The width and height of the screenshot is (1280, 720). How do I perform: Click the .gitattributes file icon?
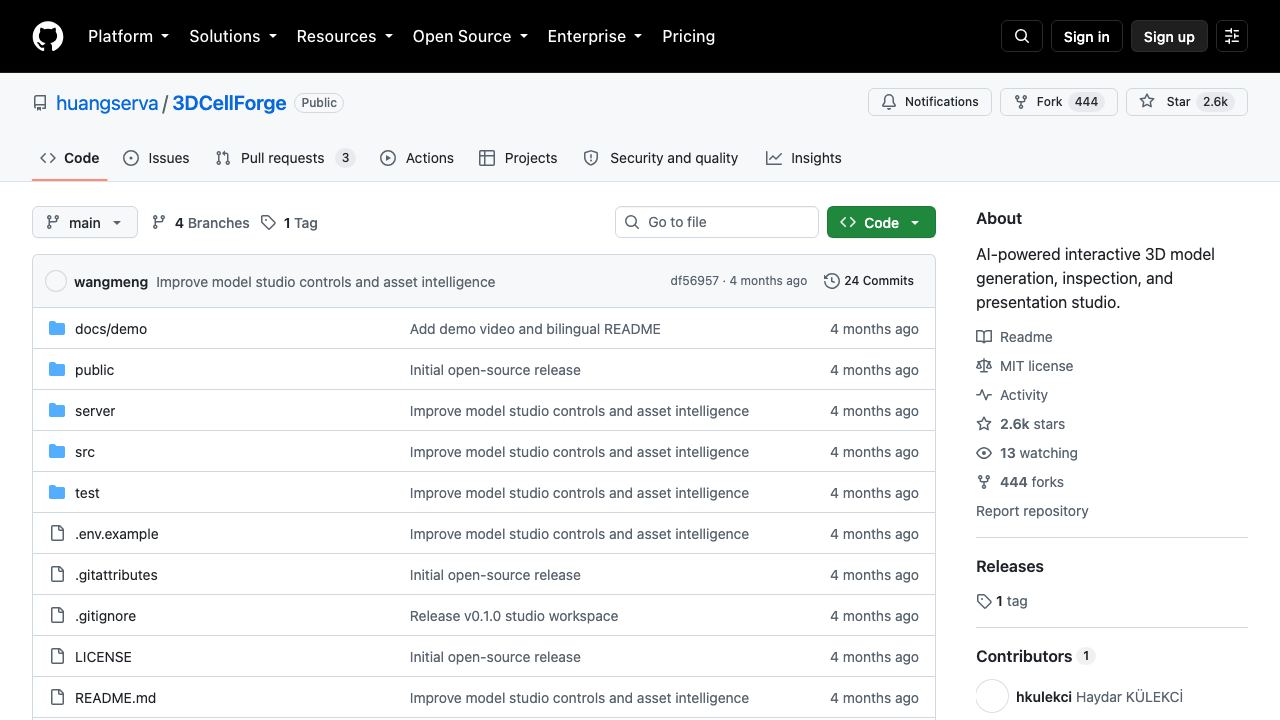pyautogui.click(x=57, y=575)
